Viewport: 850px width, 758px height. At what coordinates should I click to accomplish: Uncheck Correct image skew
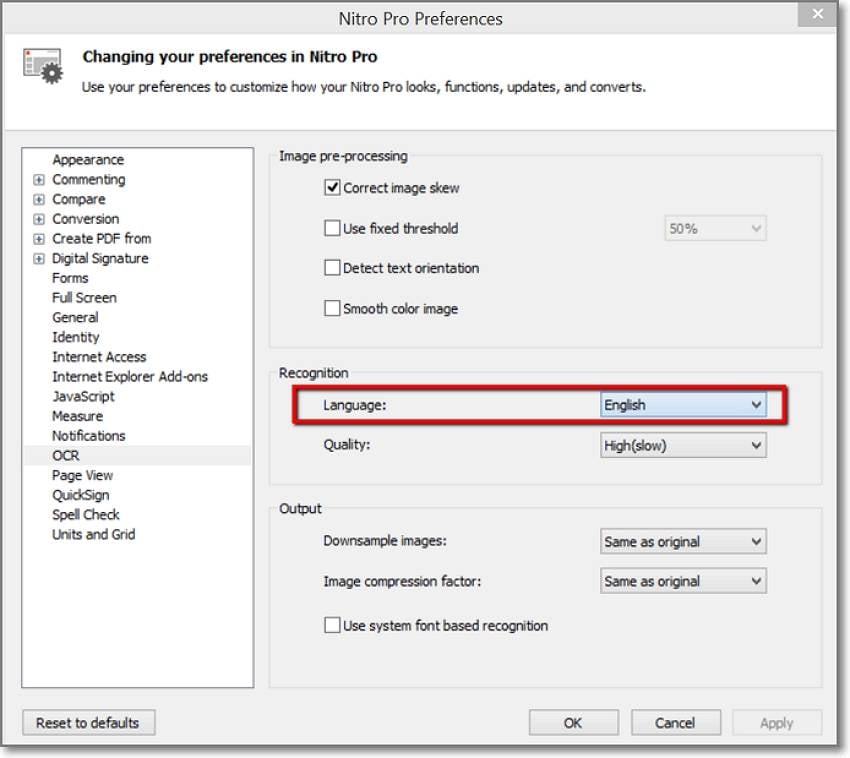(x=332, y=188)
